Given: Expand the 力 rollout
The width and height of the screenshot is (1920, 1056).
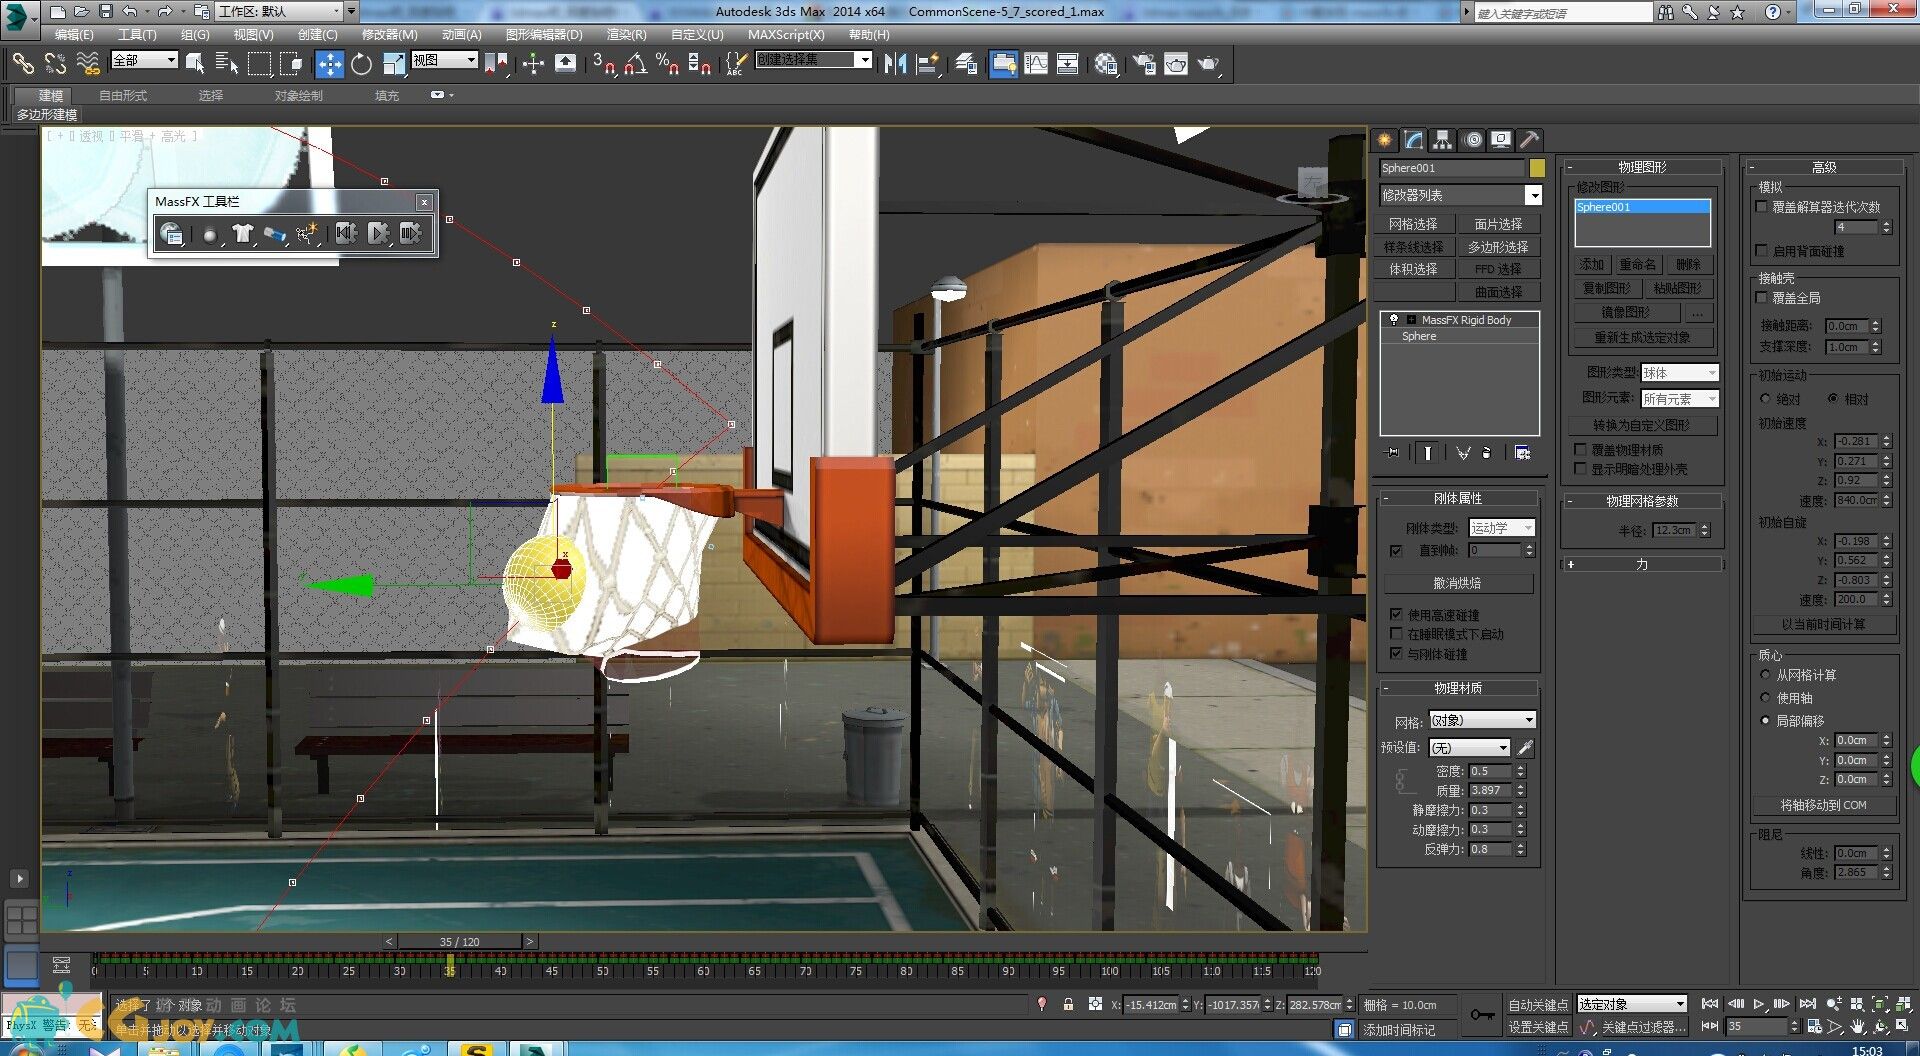Looking at the screenshot, I should coord(1642,564).
